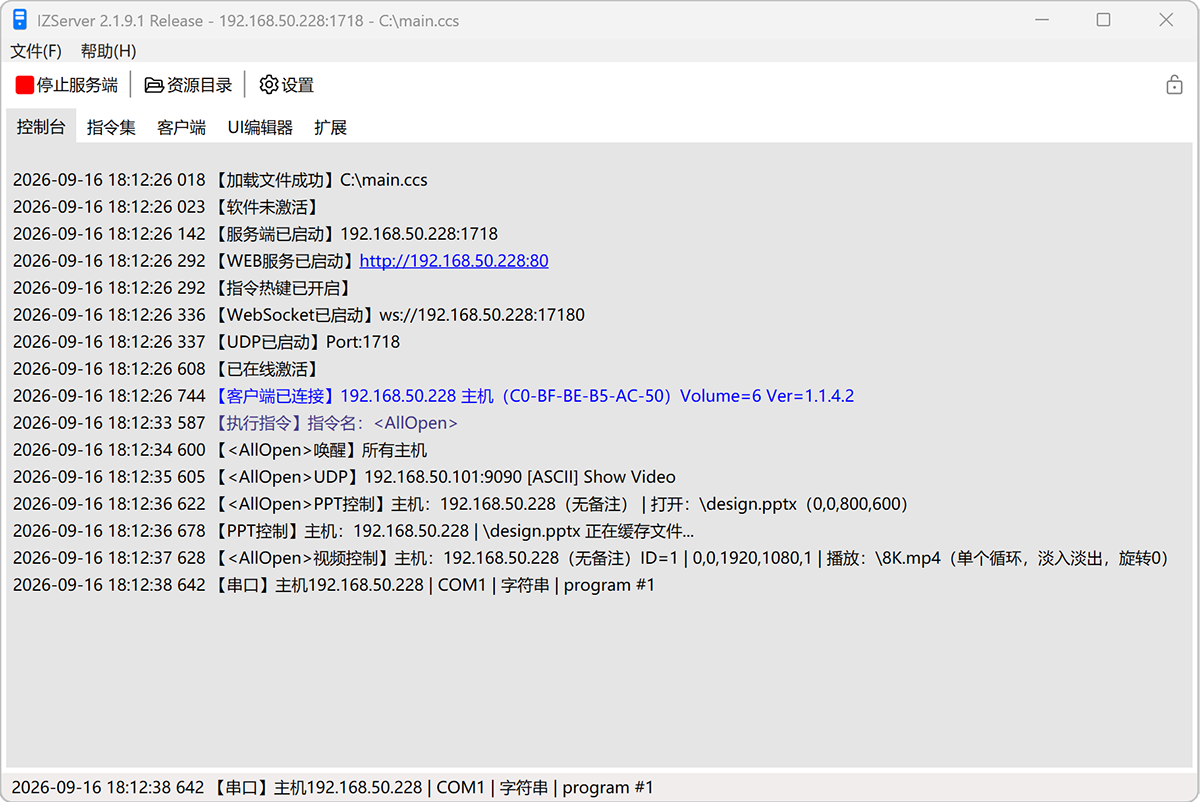
Task: Click the 设置 button label
Action: coord(298,85)
